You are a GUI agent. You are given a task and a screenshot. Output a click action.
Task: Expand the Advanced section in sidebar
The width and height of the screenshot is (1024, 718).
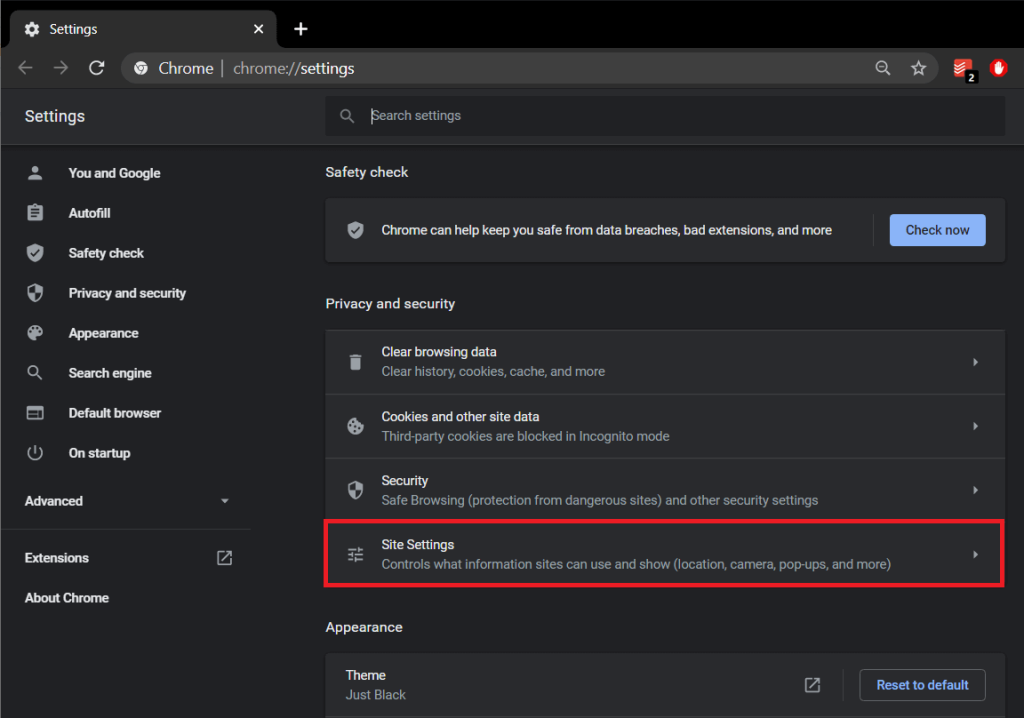[126, 501]
